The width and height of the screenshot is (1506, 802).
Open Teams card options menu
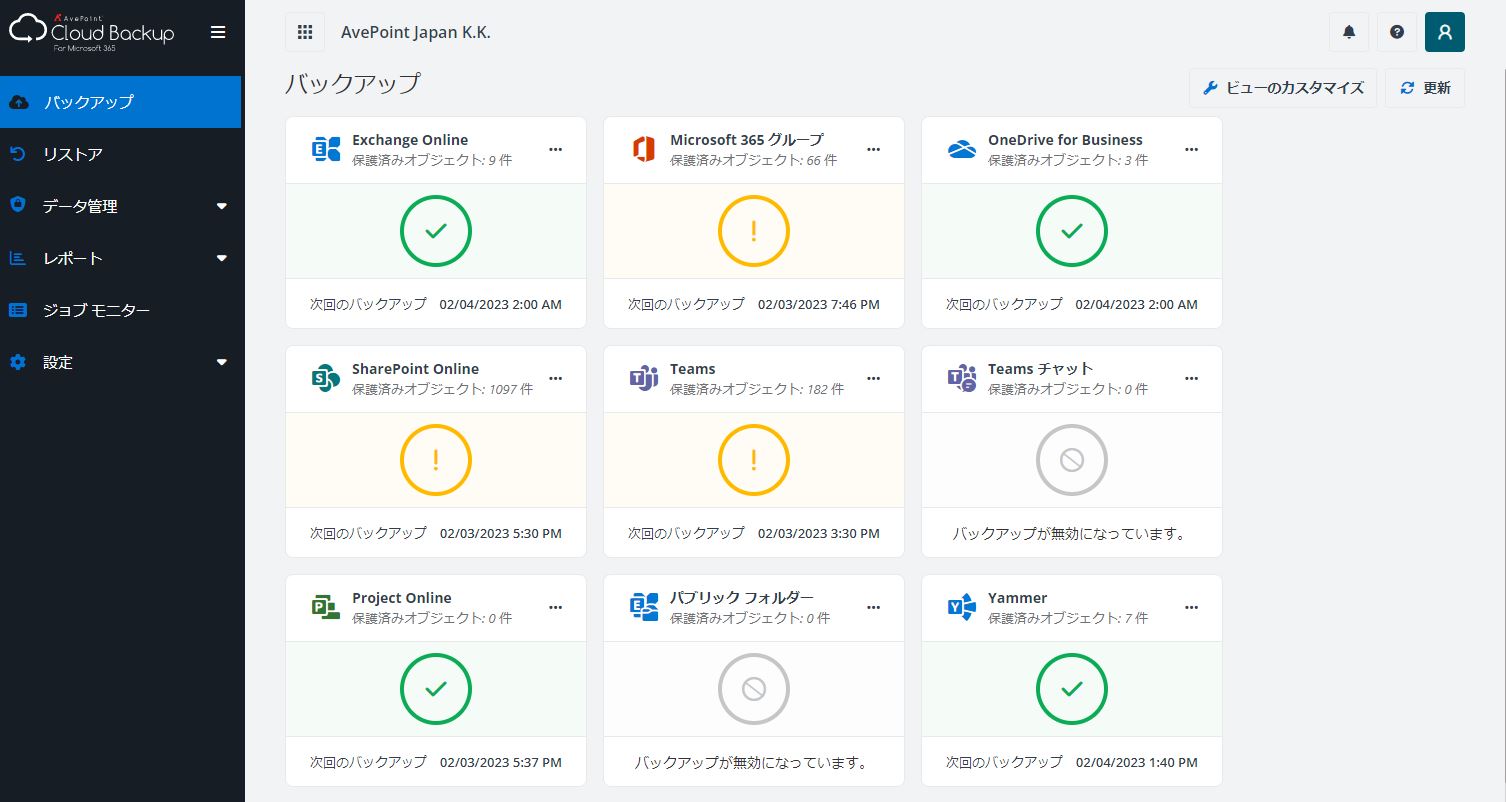(874, 378)
